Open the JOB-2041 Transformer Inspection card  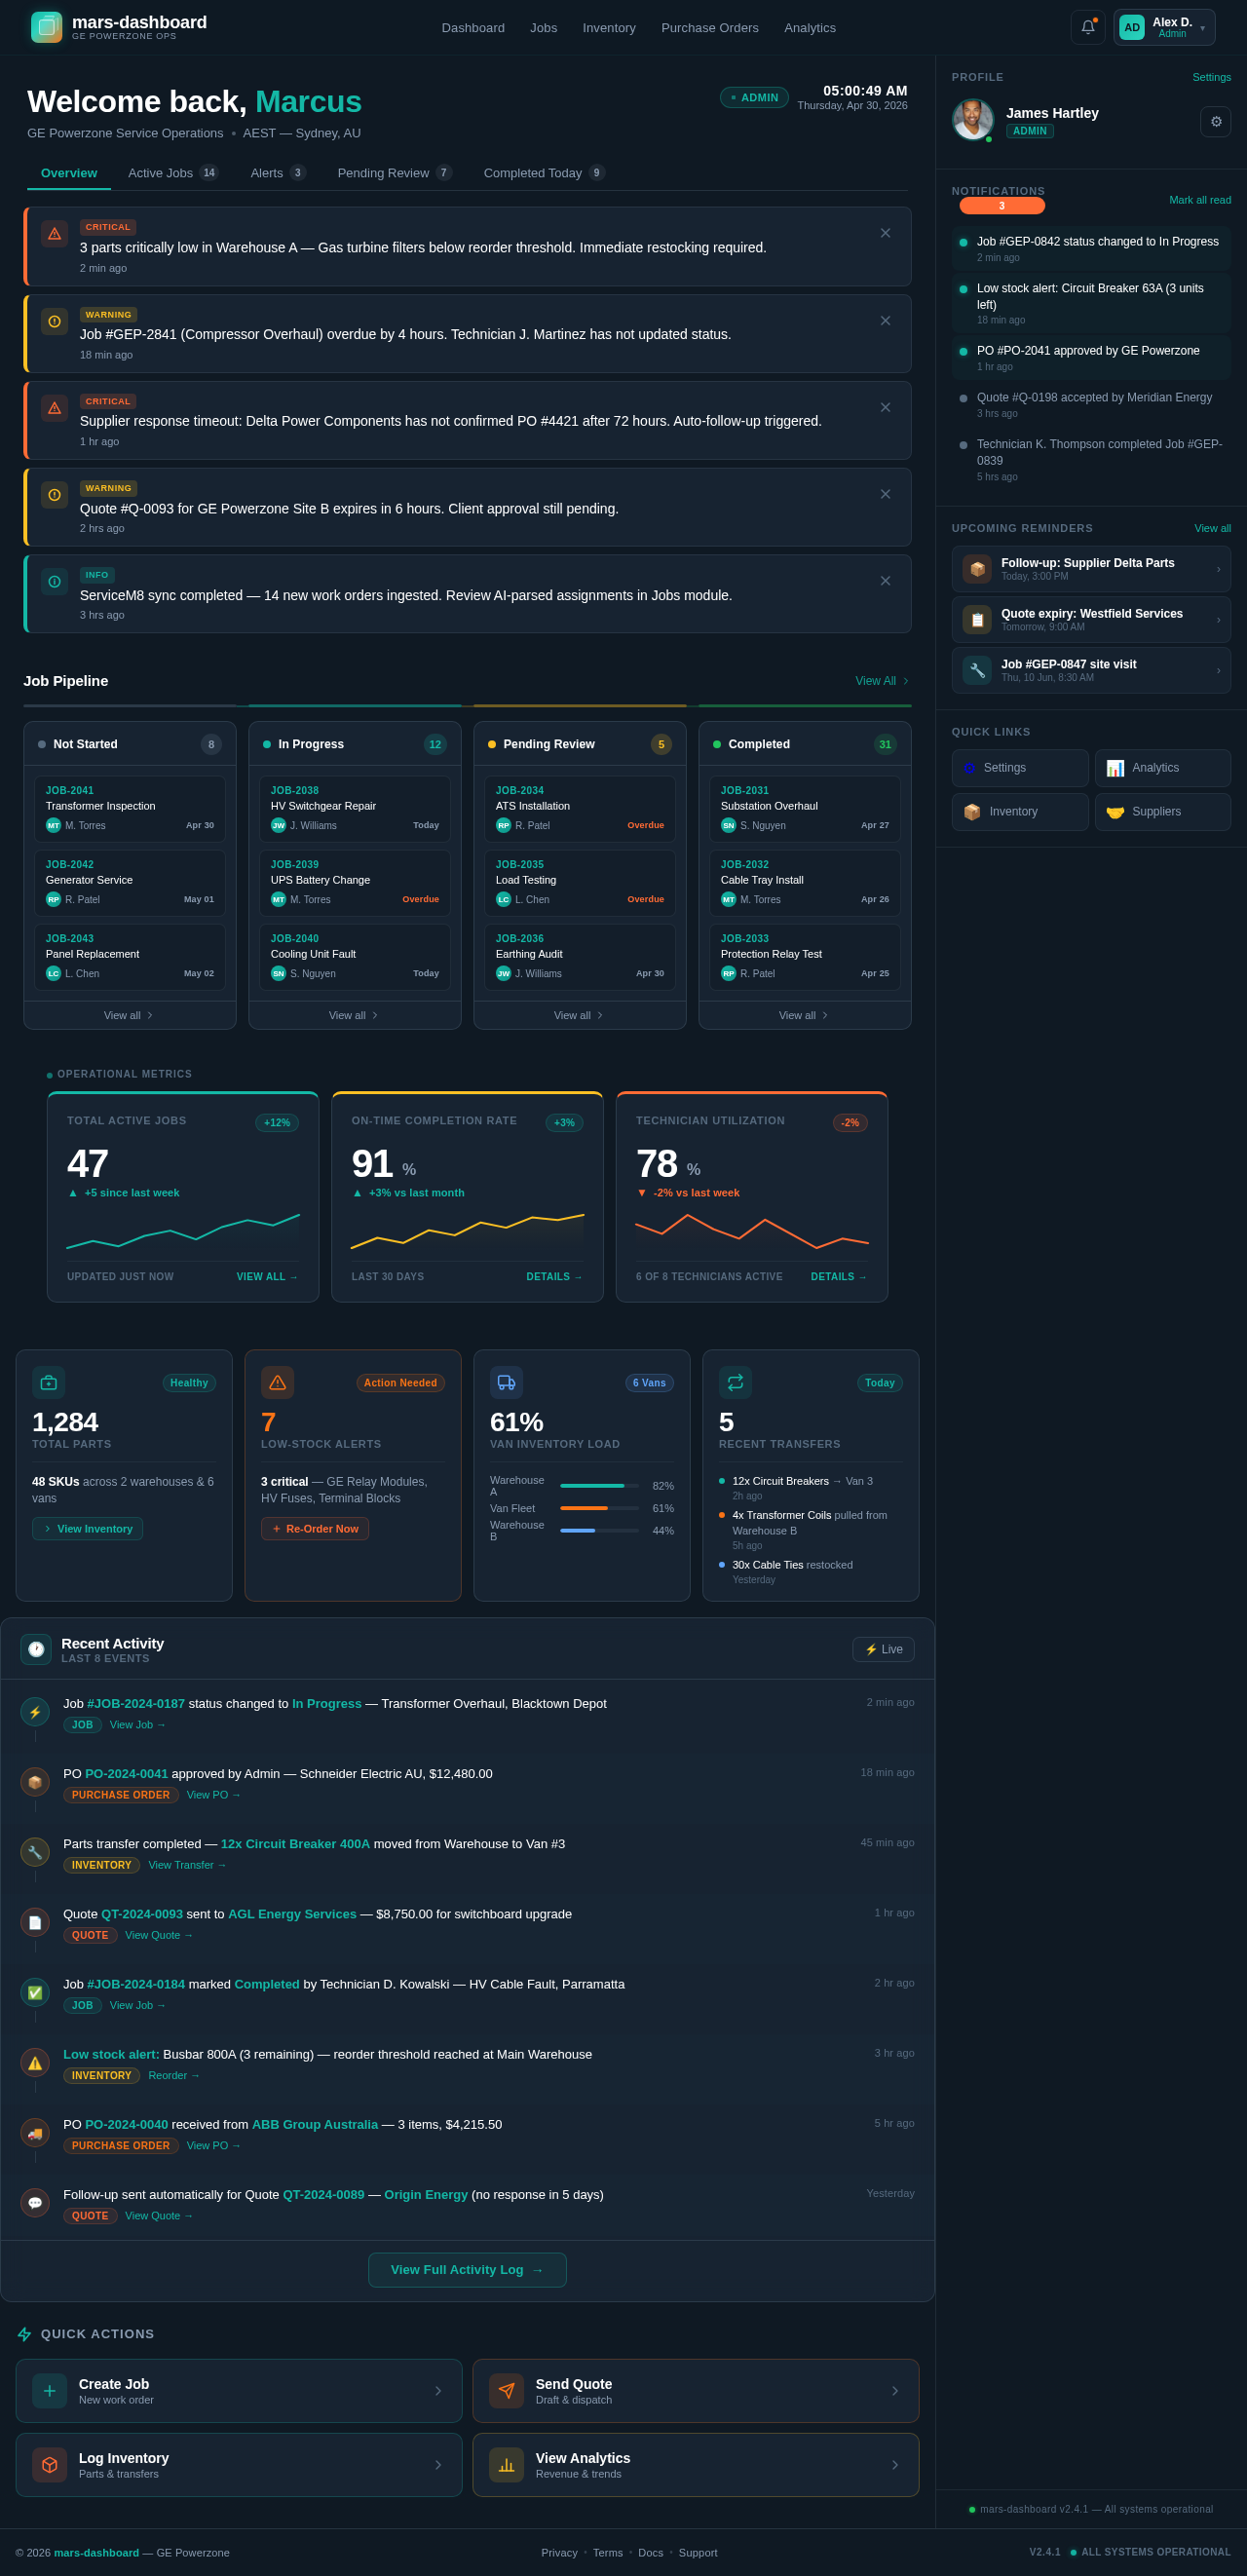point(130,809)
